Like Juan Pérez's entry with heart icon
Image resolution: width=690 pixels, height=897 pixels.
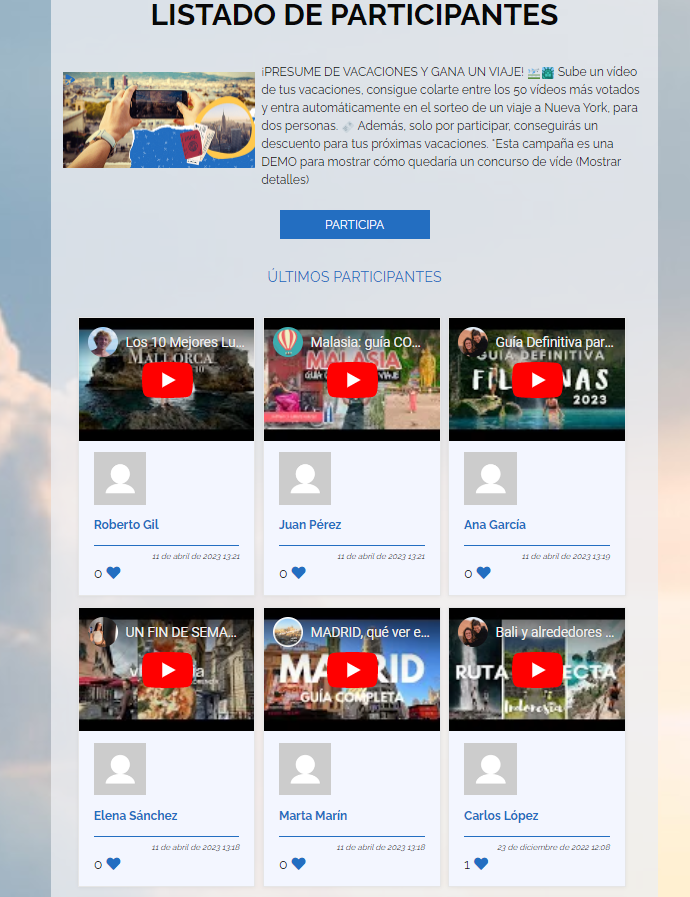tap(299, 573)
